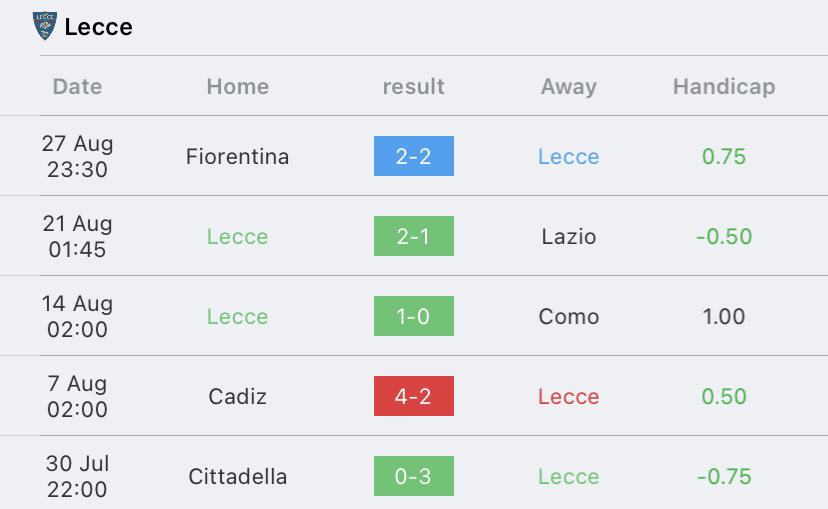
Task: Click the Como away team name
Action: [x=569, y=317]
